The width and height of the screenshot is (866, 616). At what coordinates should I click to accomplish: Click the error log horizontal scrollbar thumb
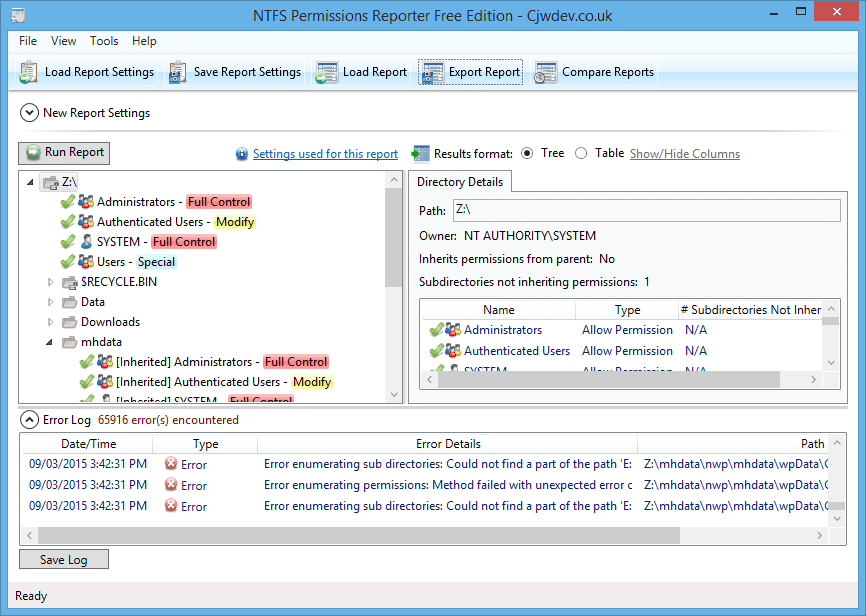(359, 535)
